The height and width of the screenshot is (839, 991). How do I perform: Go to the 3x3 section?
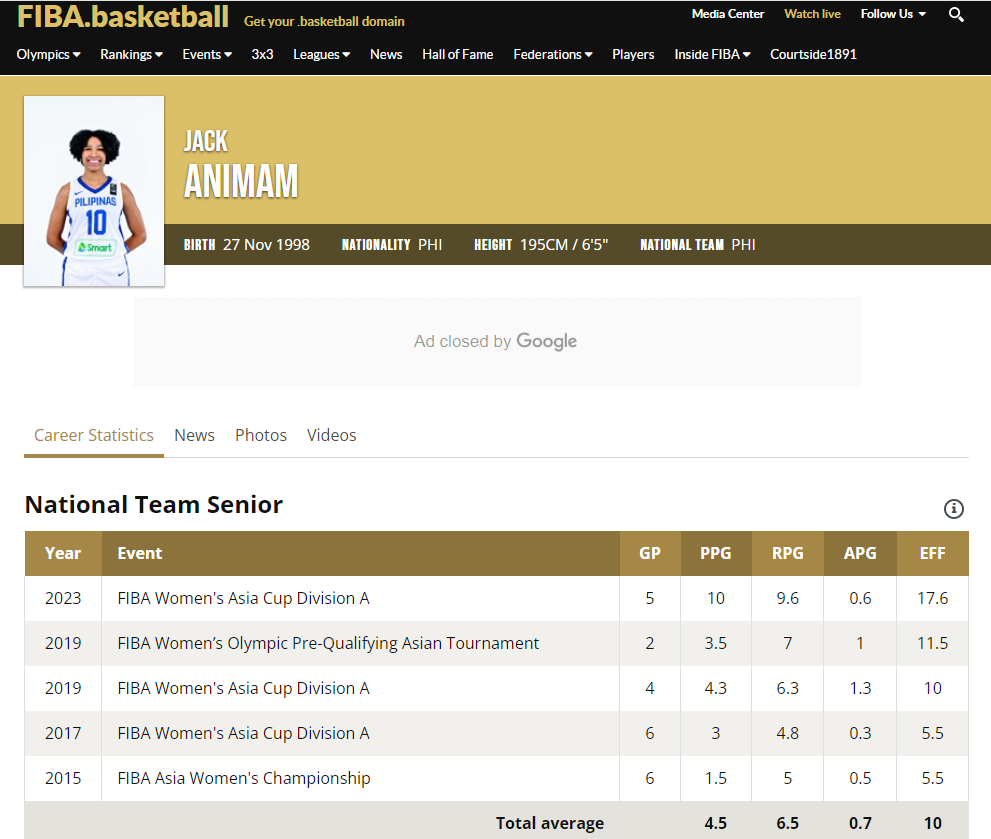262,54
